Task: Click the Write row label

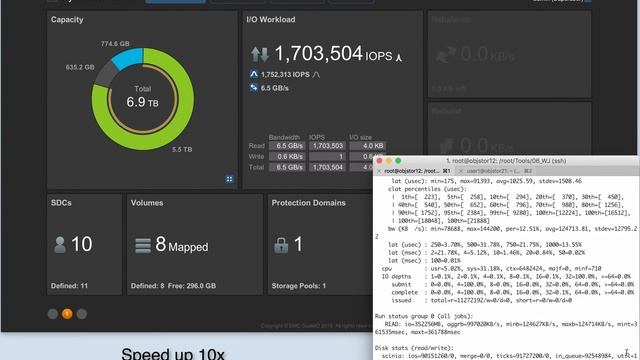Action: [x=256, y=156]
